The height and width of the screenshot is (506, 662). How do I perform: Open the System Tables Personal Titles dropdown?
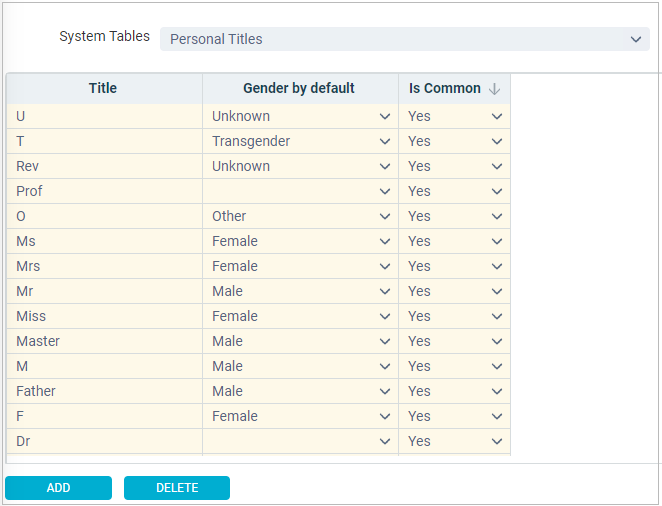coord(404,39)
